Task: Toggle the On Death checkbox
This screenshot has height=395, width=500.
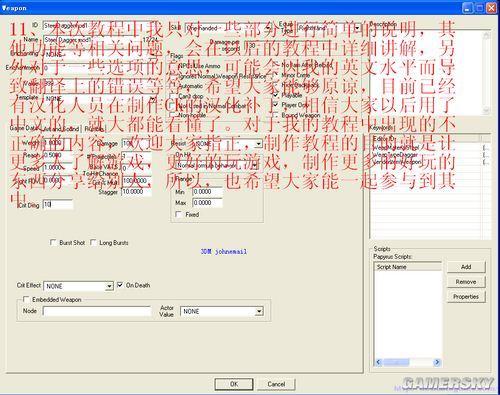Action: point(120,285)
